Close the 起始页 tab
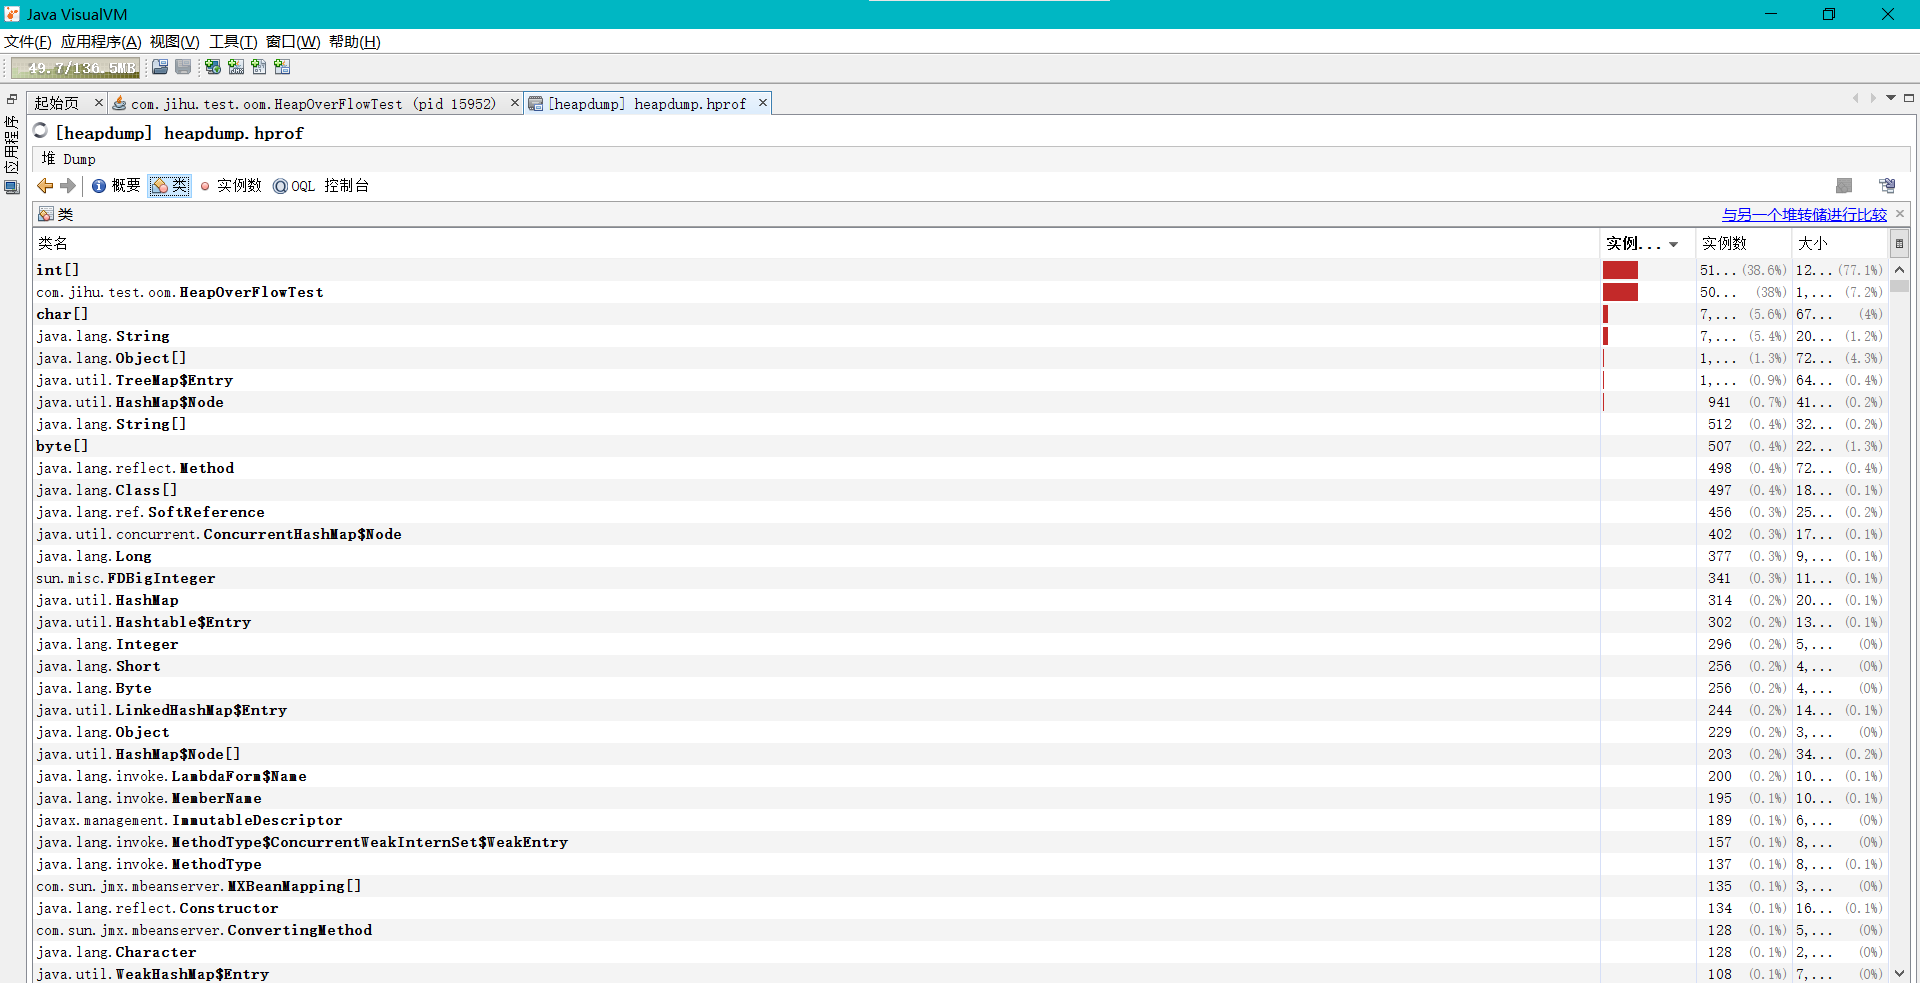This screenshot has height=983, width=1920. point(99,103)
